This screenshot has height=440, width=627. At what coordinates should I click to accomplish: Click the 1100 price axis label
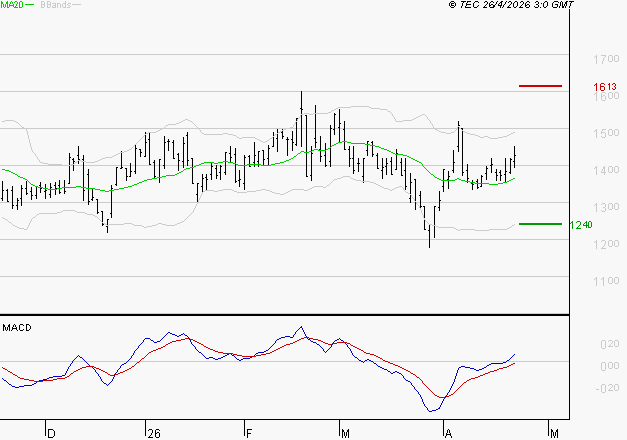pos(607,281)
